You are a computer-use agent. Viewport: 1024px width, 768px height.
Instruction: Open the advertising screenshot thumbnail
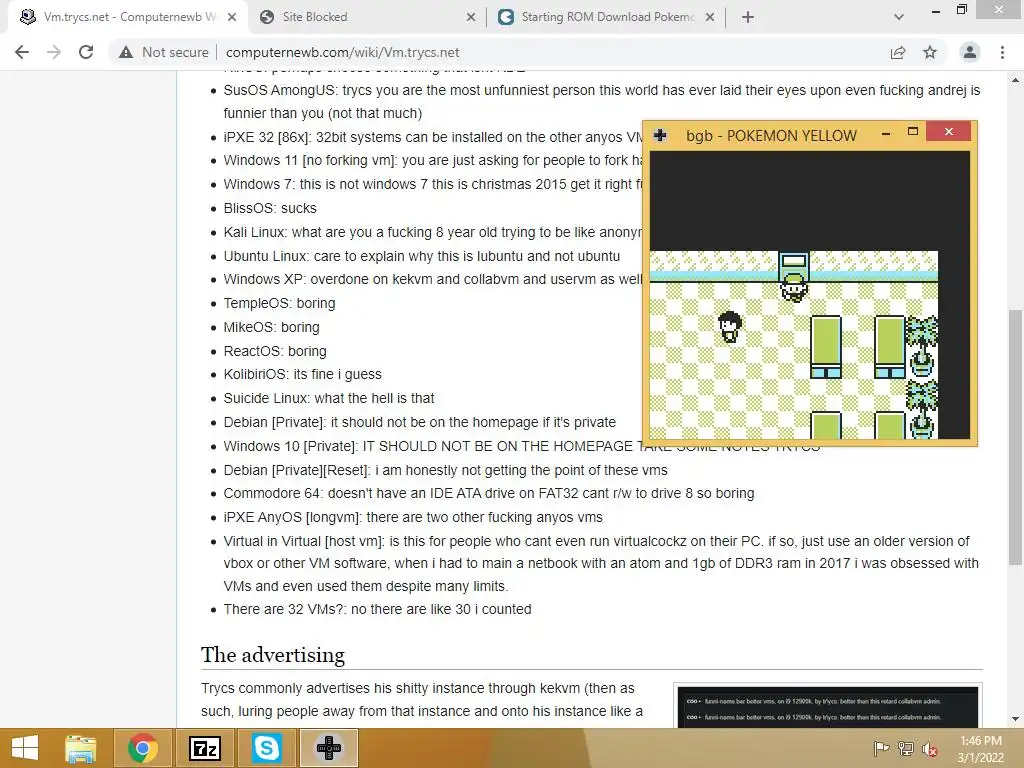tap(827, 707)
